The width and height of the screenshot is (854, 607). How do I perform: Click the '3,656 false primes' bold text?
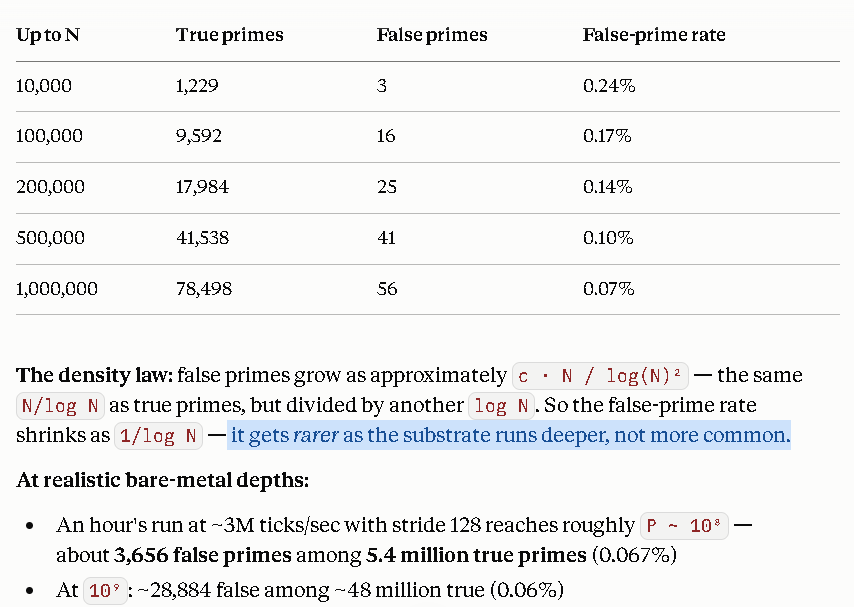pyautogui.click(x=203, y=555)
